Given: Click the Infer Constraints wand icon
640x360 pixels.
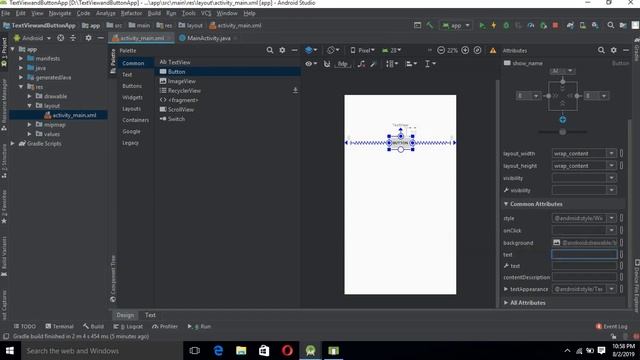Looking at the screenshot, I should point(373,64).
